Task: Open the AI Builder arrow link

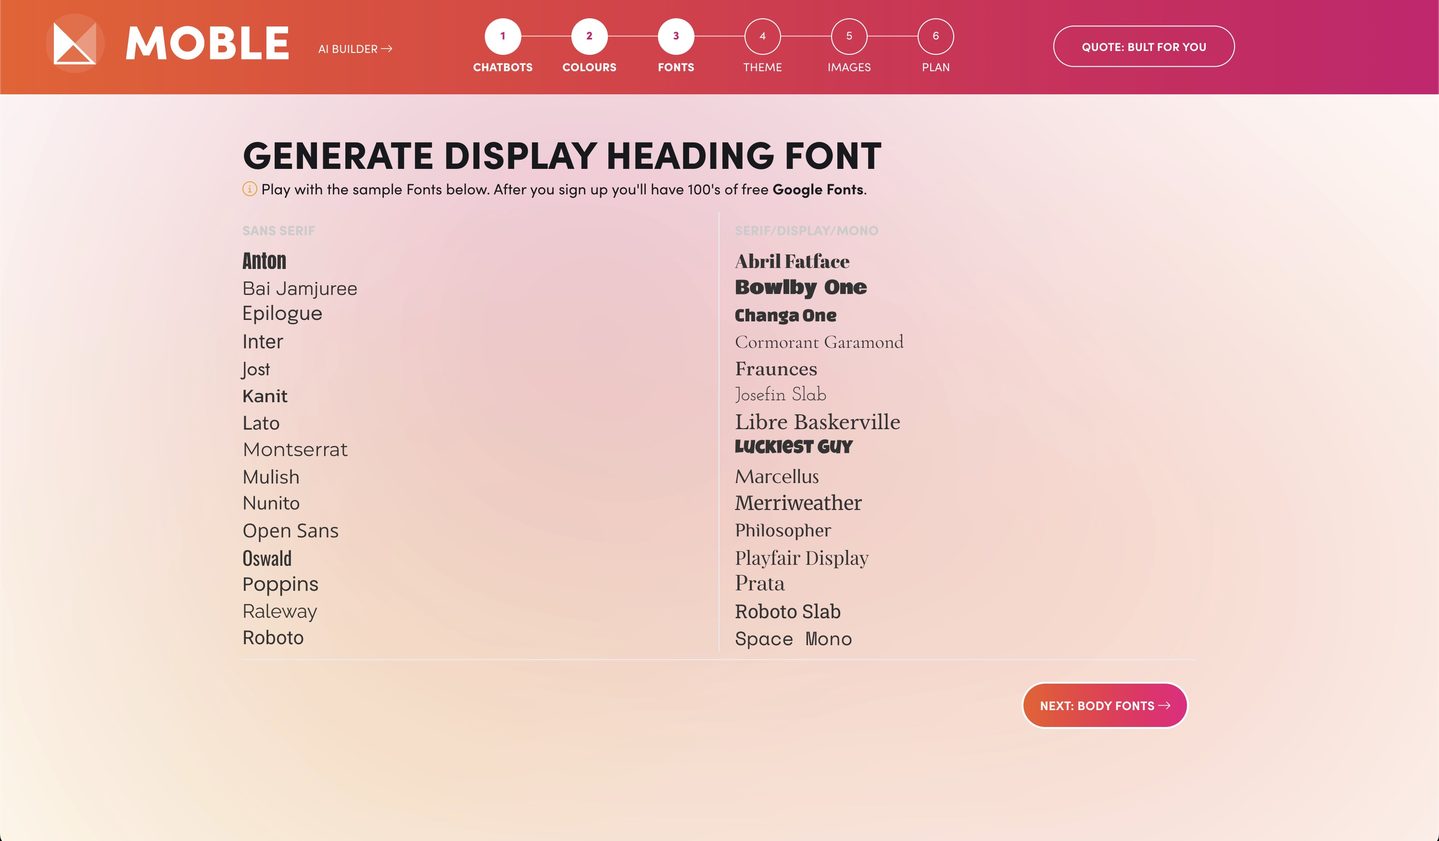Action: (355, 49)
